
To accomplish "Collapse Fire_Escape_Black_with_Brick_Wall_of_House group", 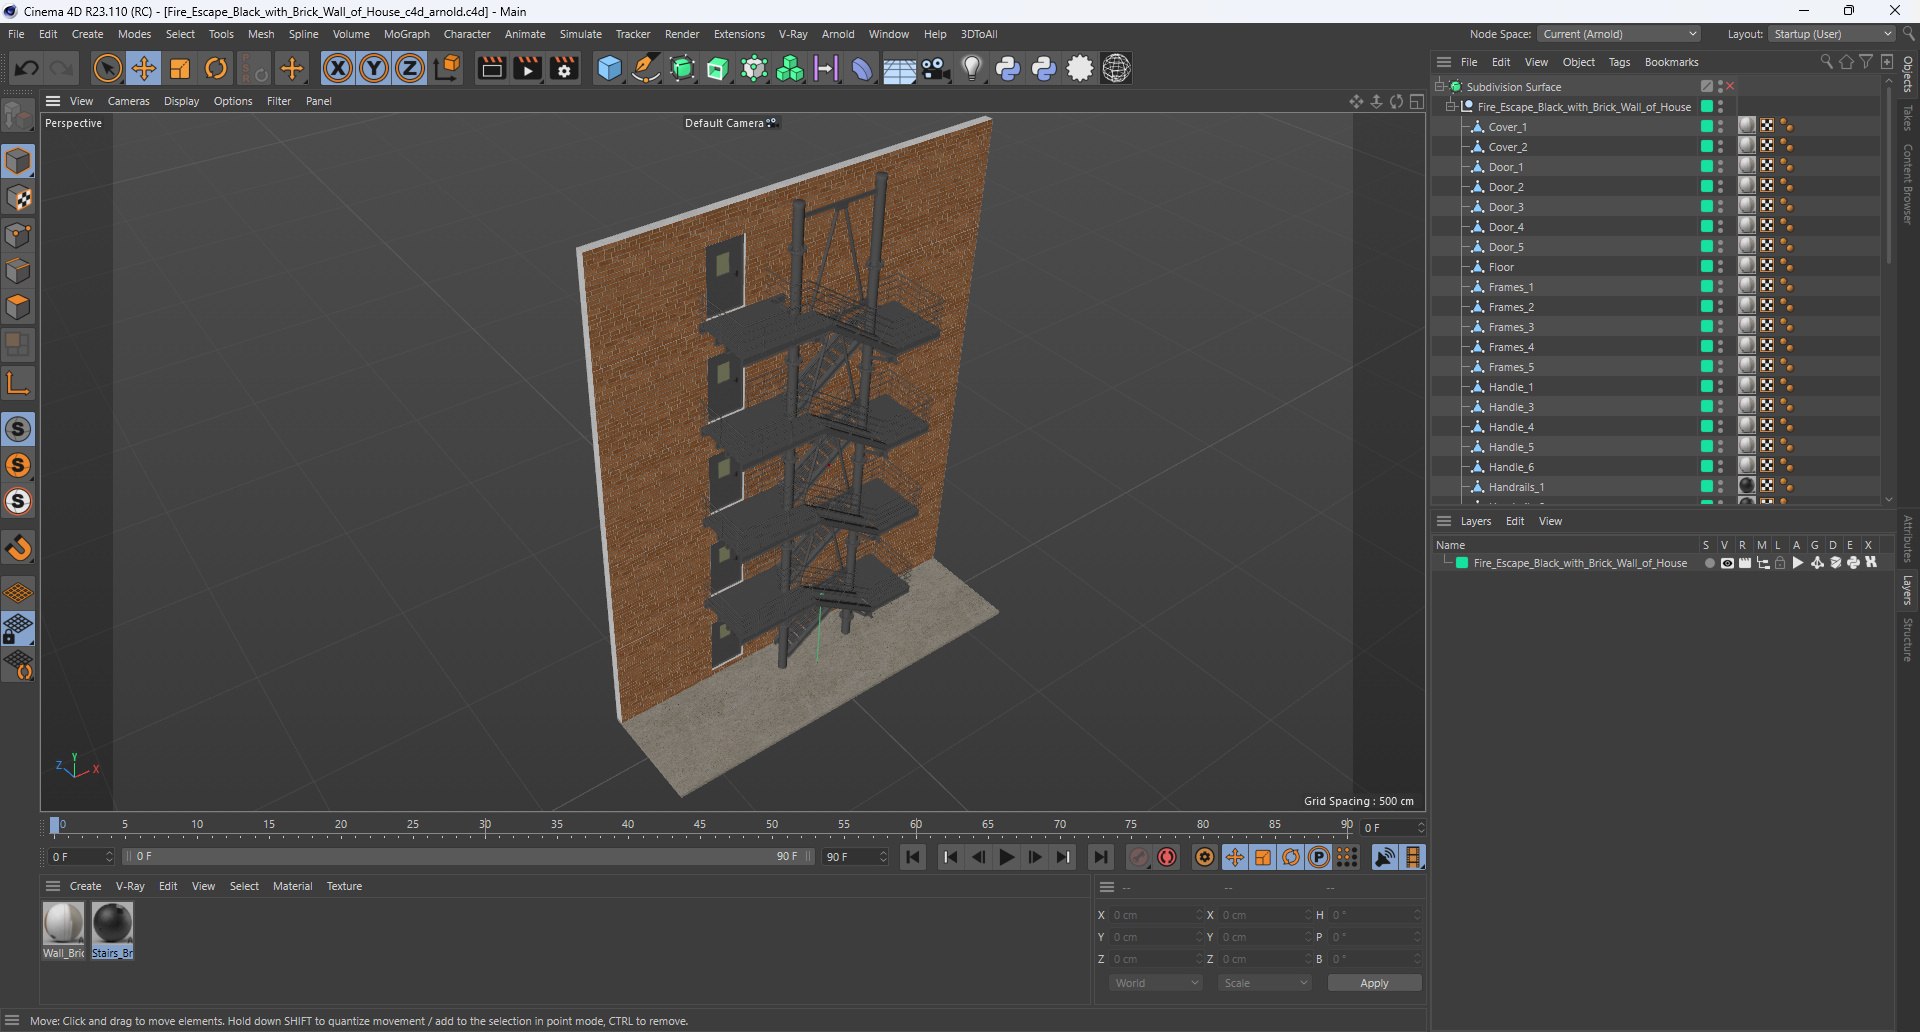I will [x=1451, y=107].
